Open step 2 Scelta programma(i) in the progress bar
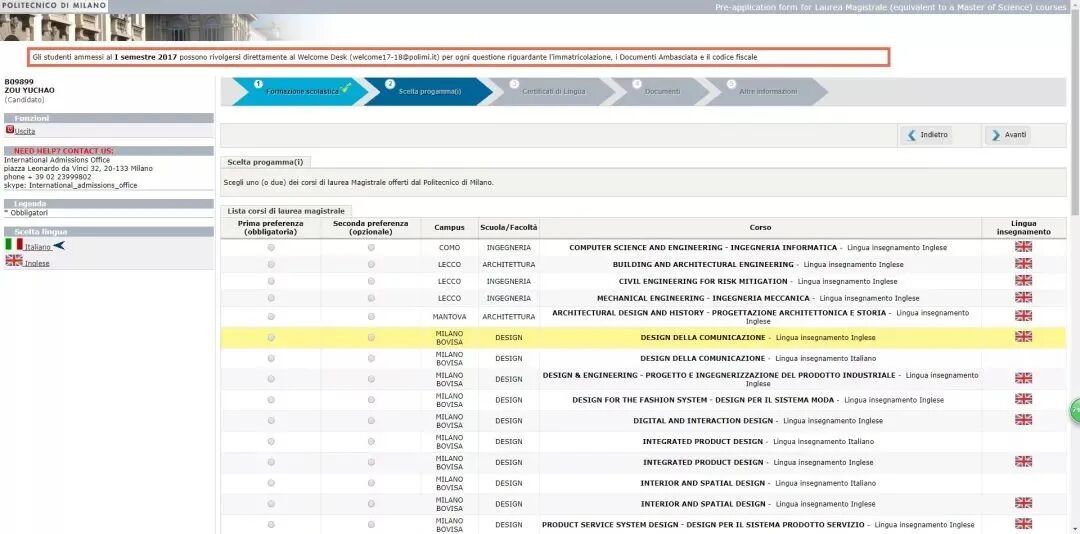 point(429,91)
